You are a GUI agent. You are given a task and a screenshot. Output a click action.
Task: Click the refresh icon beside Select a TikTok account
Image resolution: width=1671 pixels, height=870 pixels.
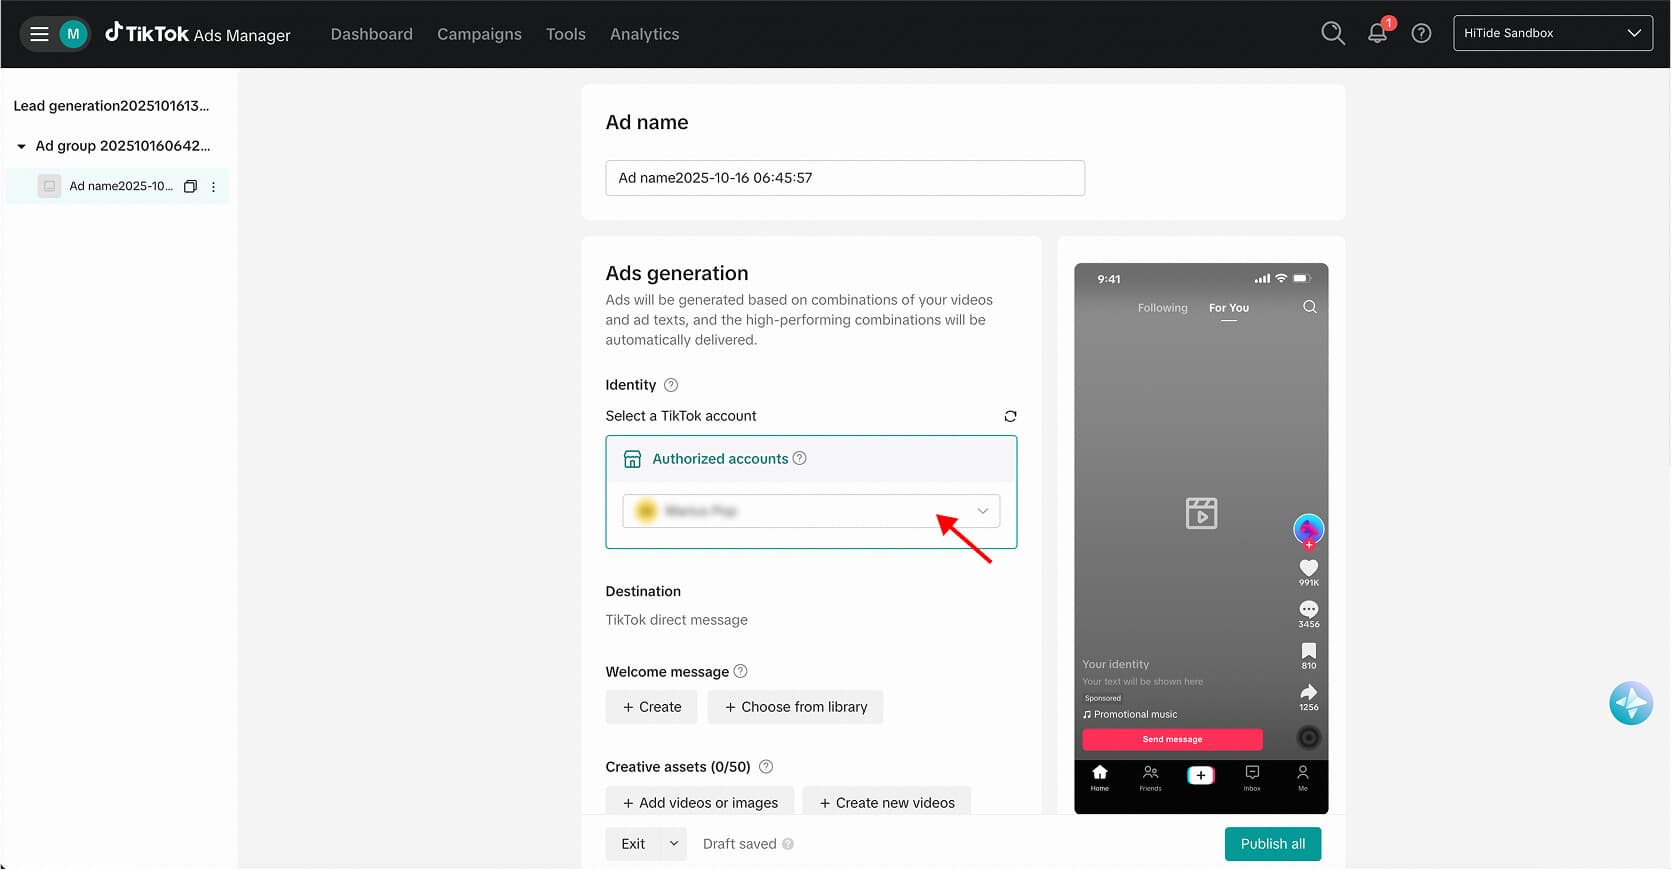tap(1010, 416)
